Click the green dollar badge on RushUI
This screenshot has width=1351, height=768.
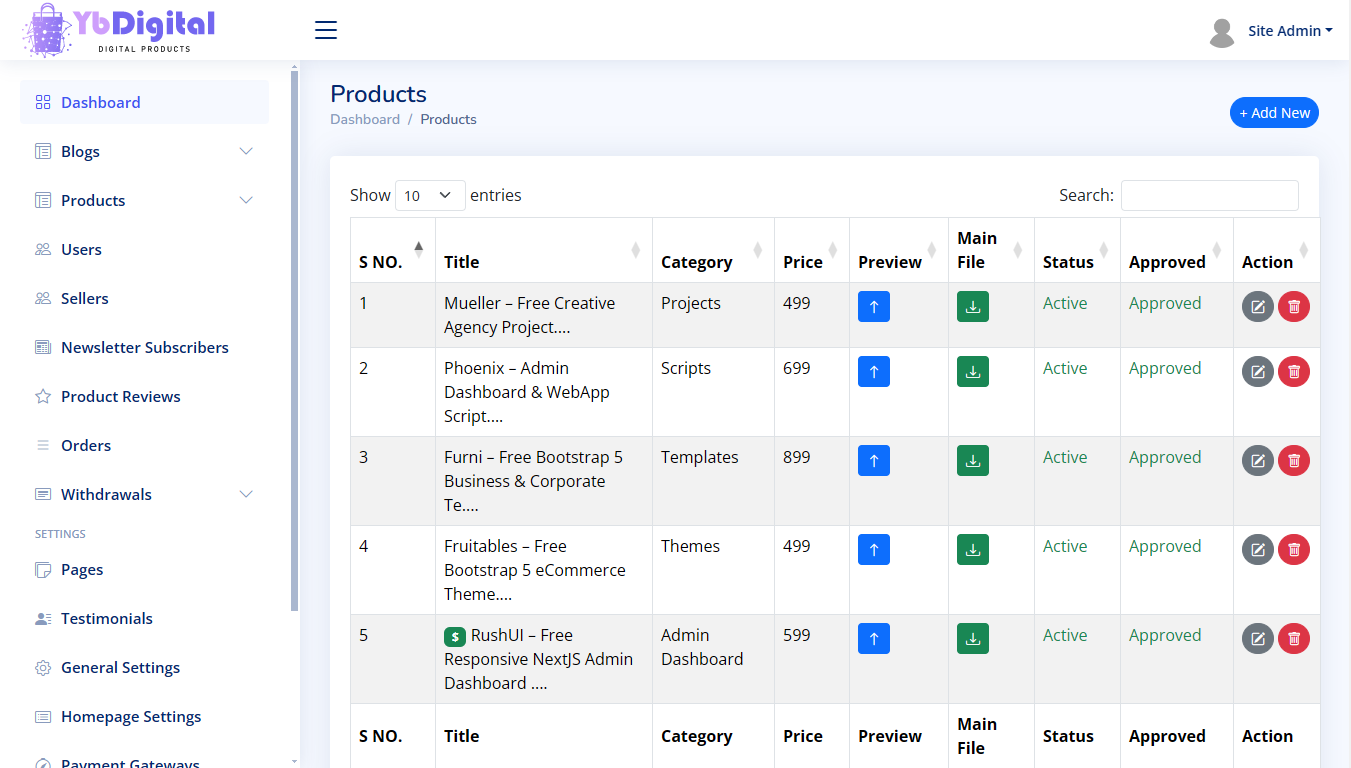[x=455, y=636]
